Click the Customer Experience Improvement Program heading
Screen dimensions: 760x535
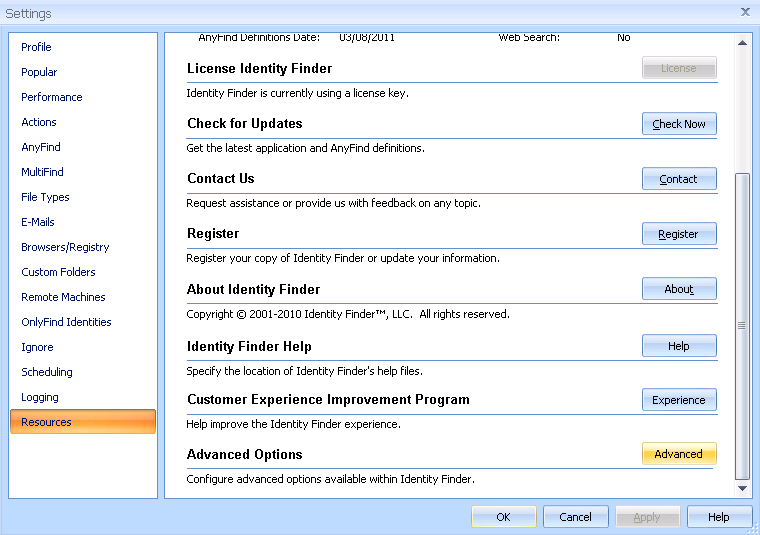point(329,400)
